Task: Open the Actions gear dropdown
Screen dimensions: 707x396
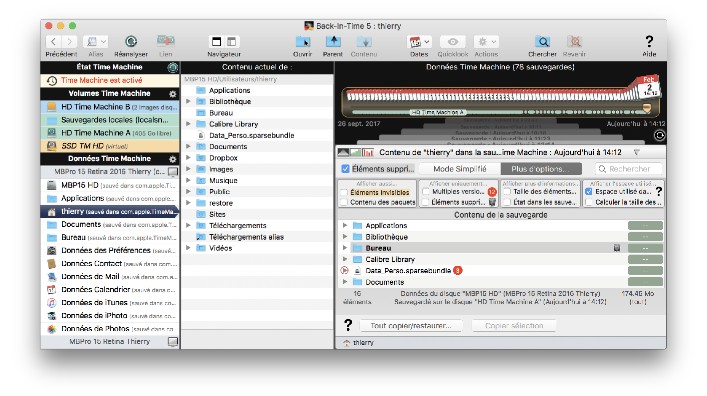Action: [x=487, y=42]
